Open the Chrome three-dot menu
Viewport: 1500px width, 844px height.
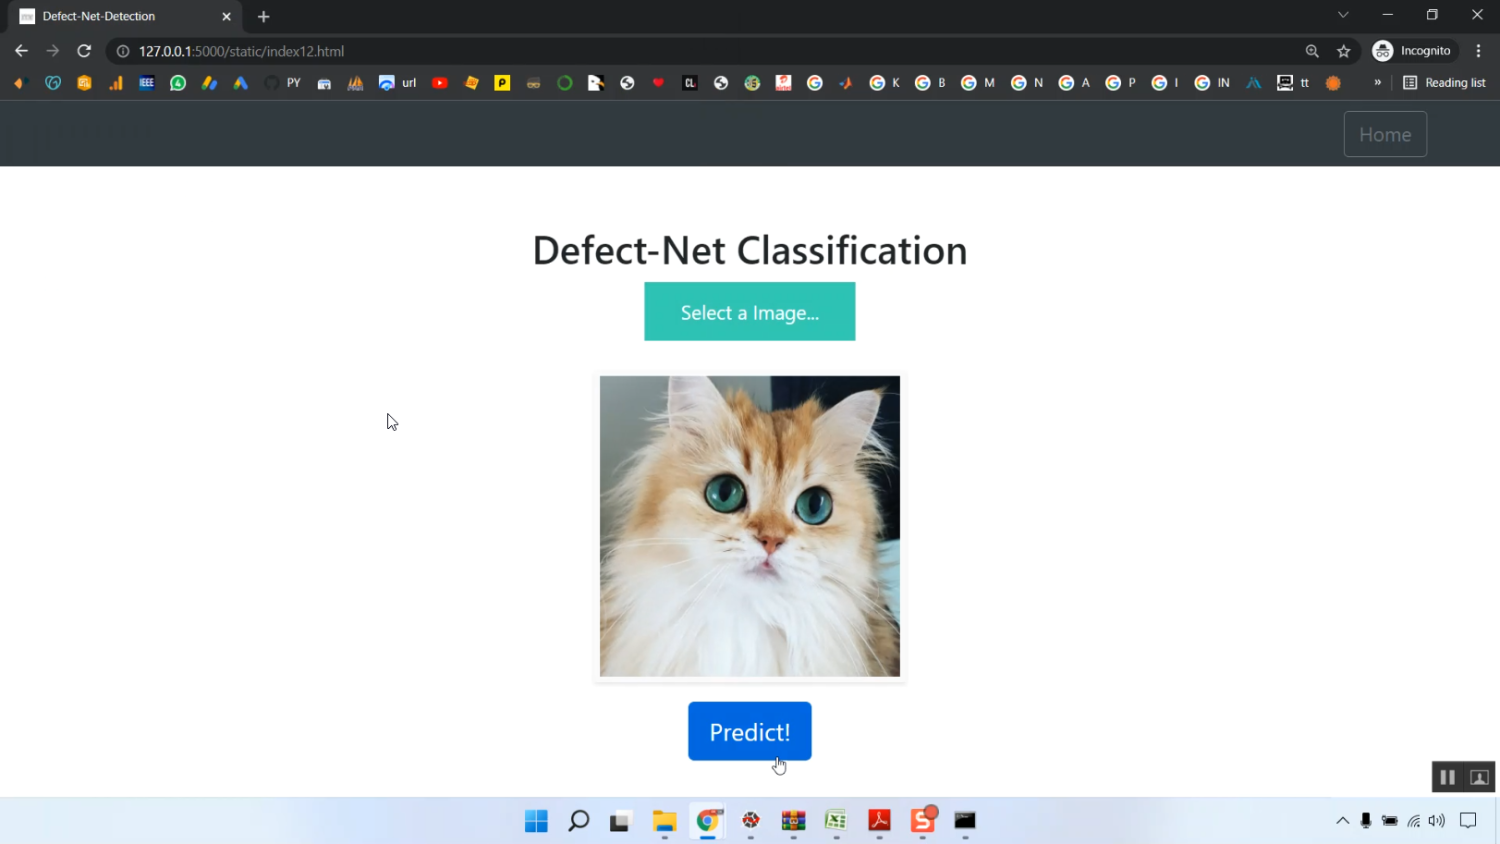tap(1479, 51)
